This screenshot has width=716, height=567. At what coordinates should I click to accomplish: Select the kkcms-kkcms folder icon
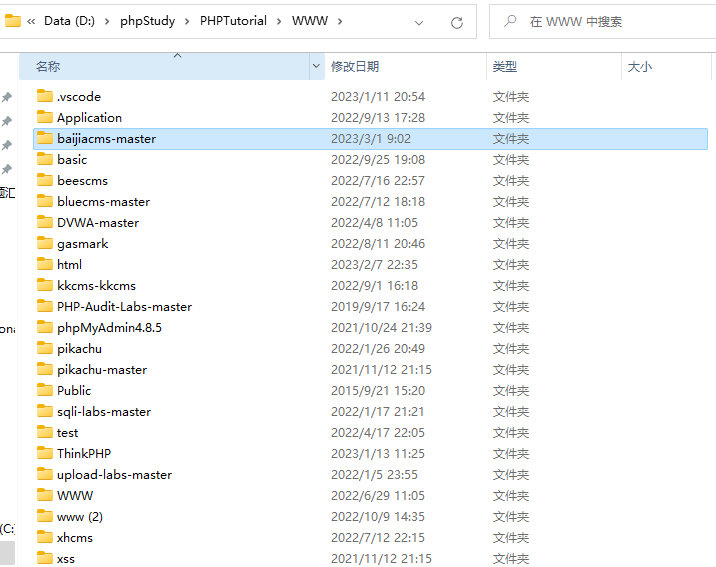pyautogui.click(x=45, y=285)
